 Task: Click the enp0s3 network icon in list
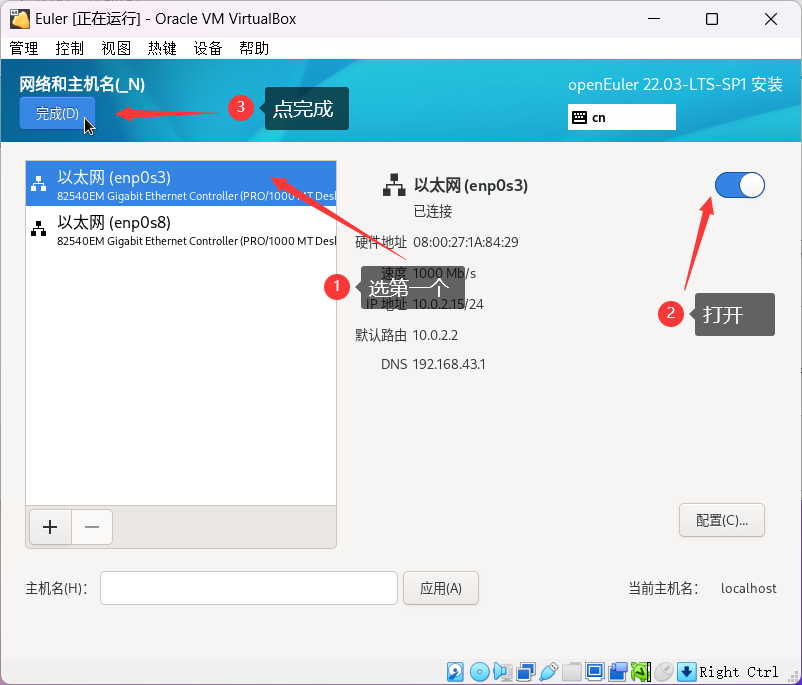(x=38, y=184)
